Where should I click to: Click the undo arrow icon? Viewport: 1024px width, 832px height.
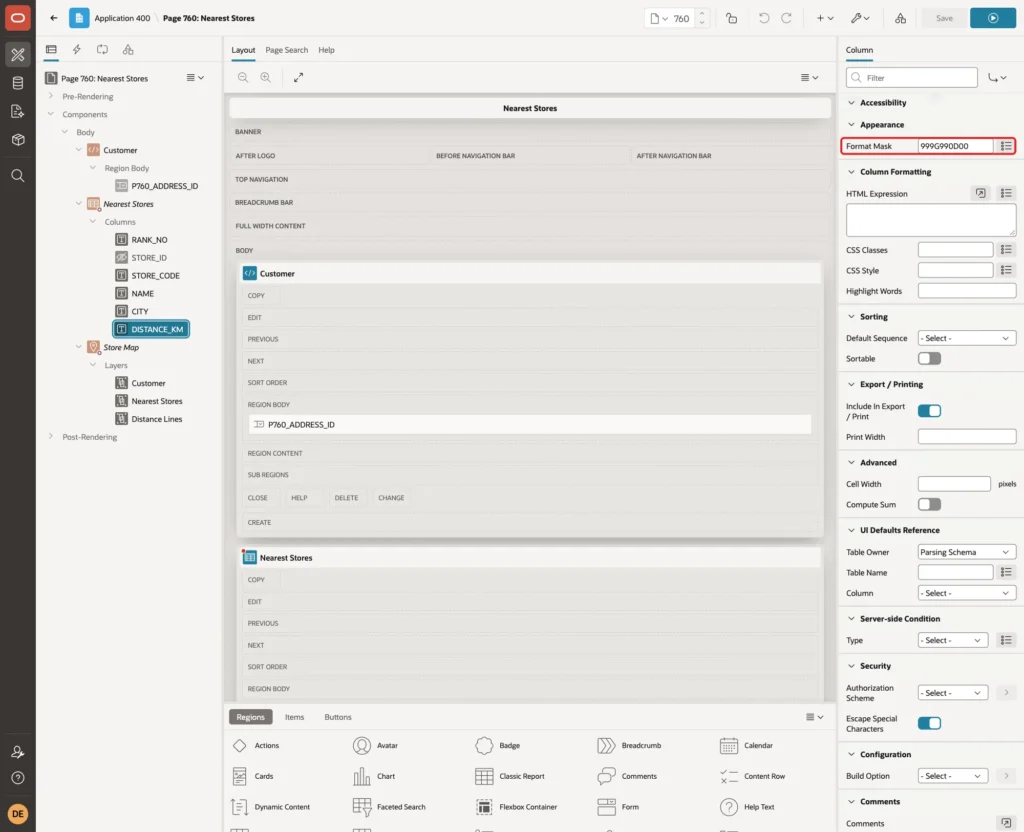763,18
